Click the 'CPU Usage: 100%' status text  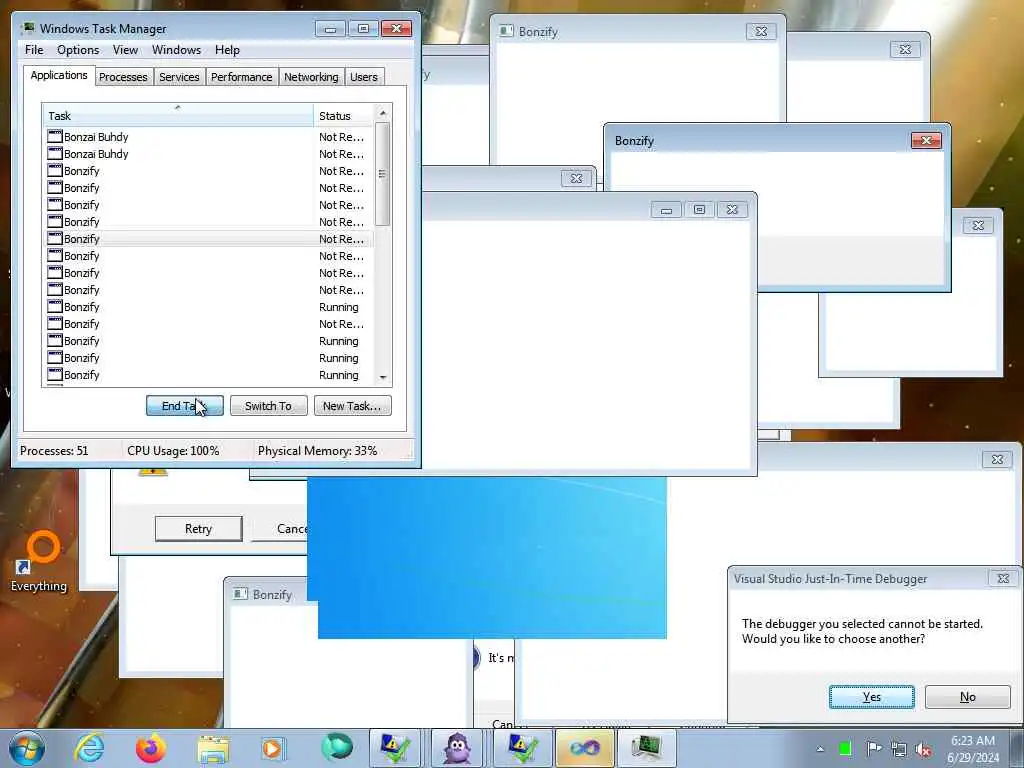tap(173, 451)
